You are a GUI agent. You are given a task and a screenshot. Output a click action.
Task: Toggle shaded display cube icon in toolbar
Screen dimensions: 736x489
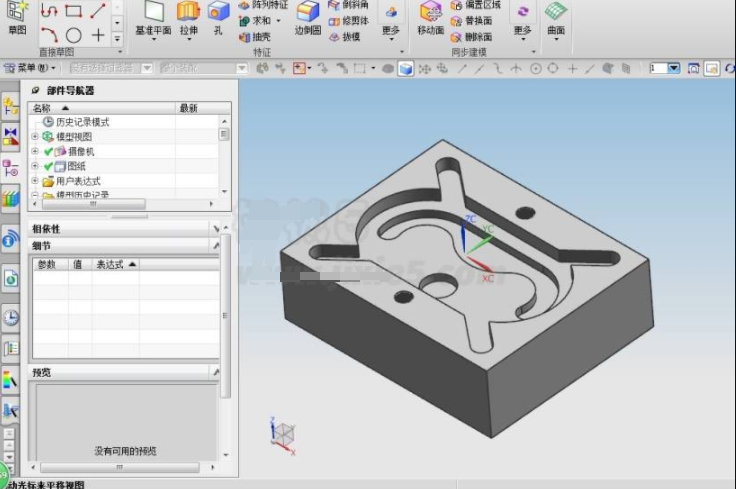(x=406, y=69)
